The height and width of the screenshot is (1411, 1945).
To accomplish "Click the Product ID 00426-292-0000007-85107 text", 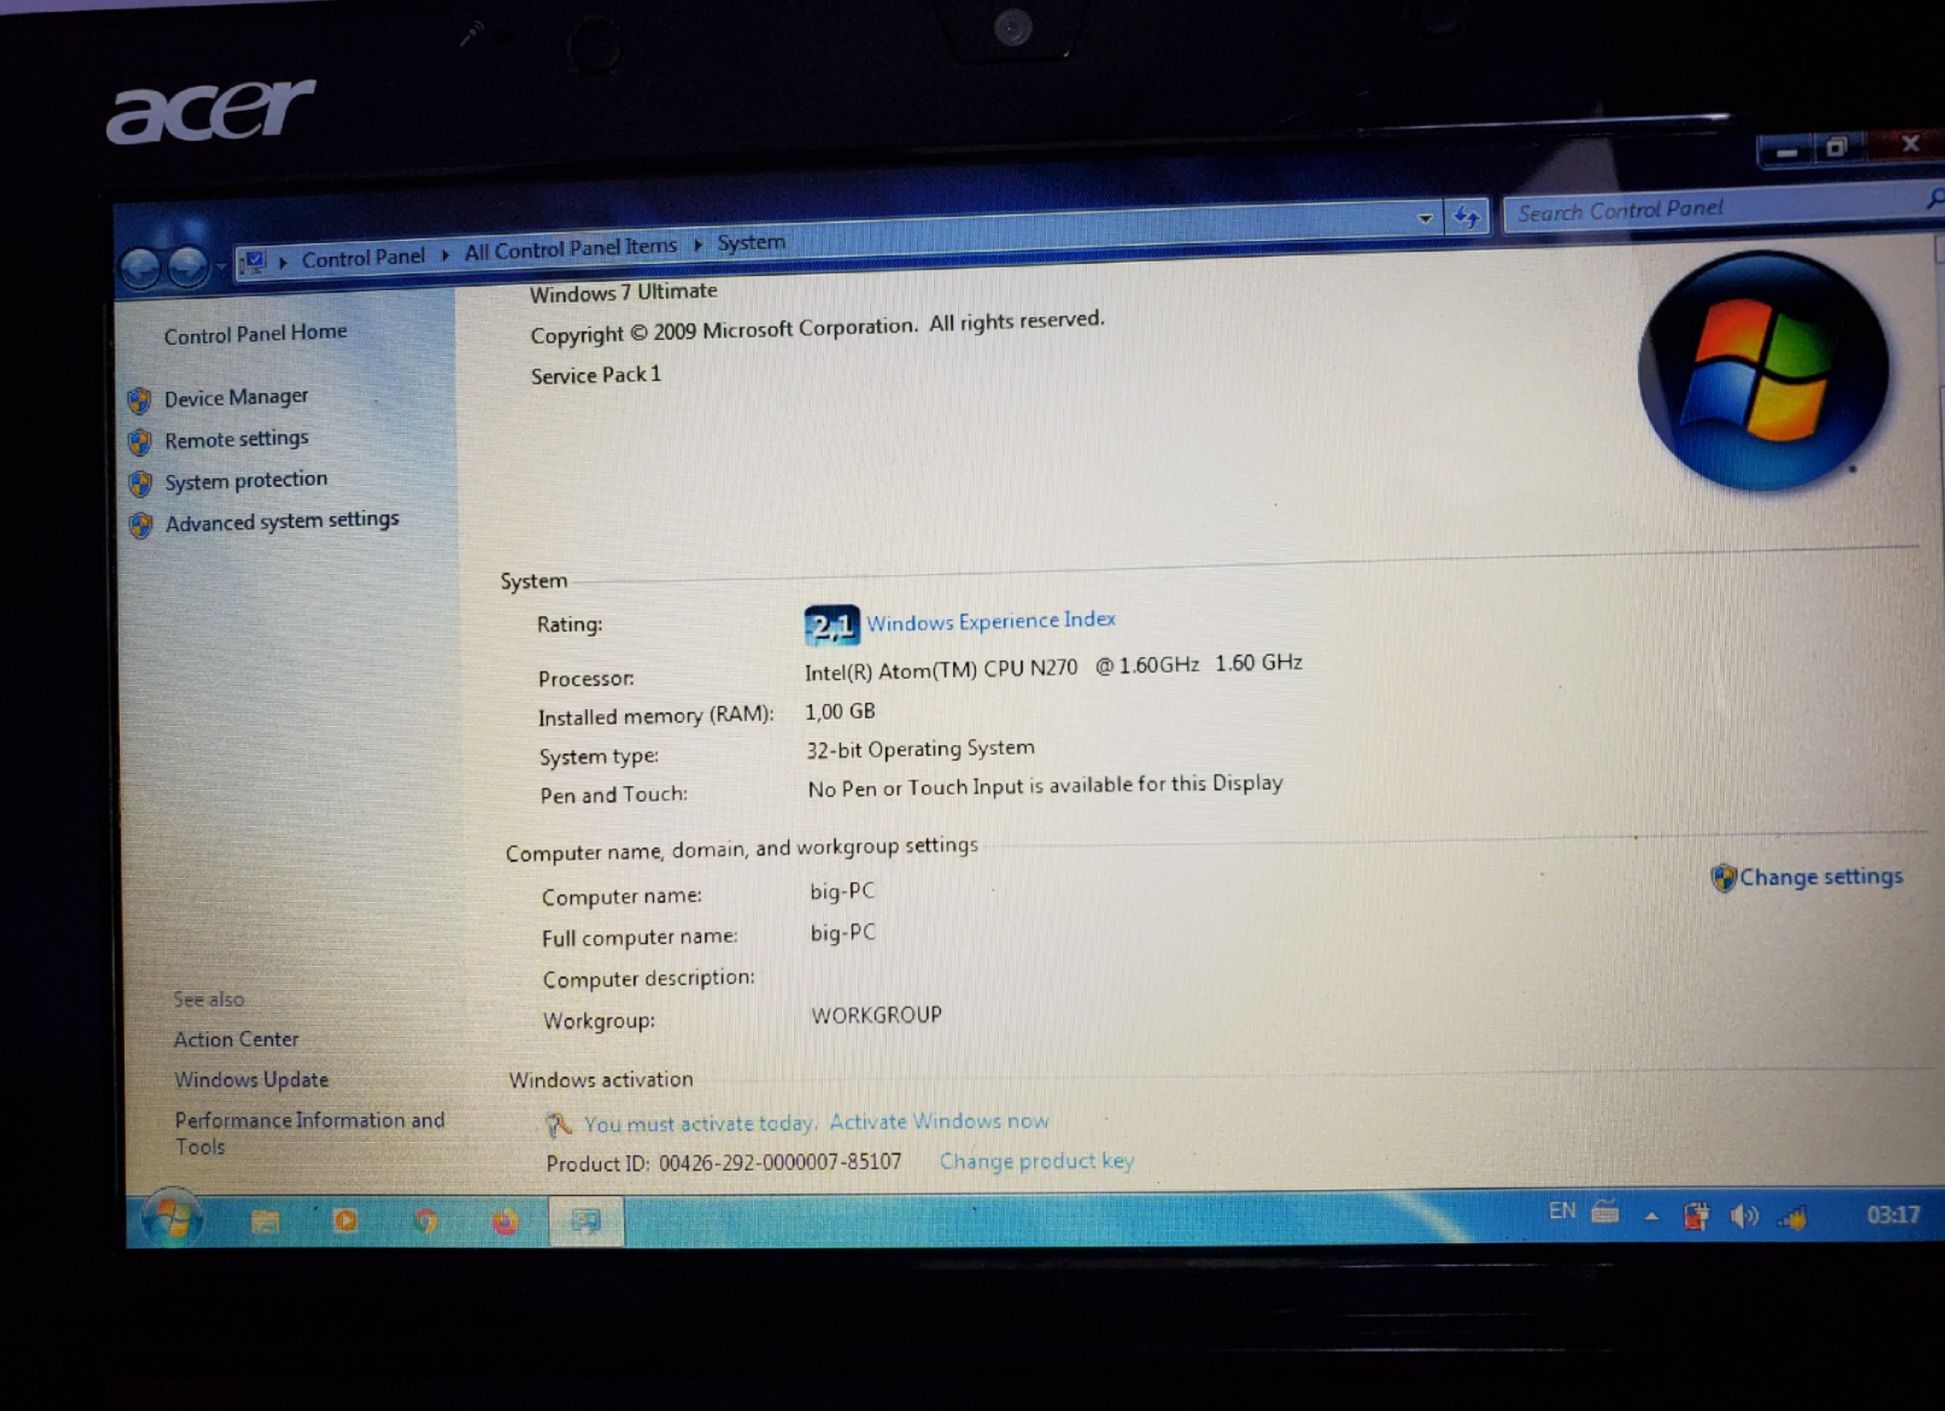I will click(x=724, y=1163).
